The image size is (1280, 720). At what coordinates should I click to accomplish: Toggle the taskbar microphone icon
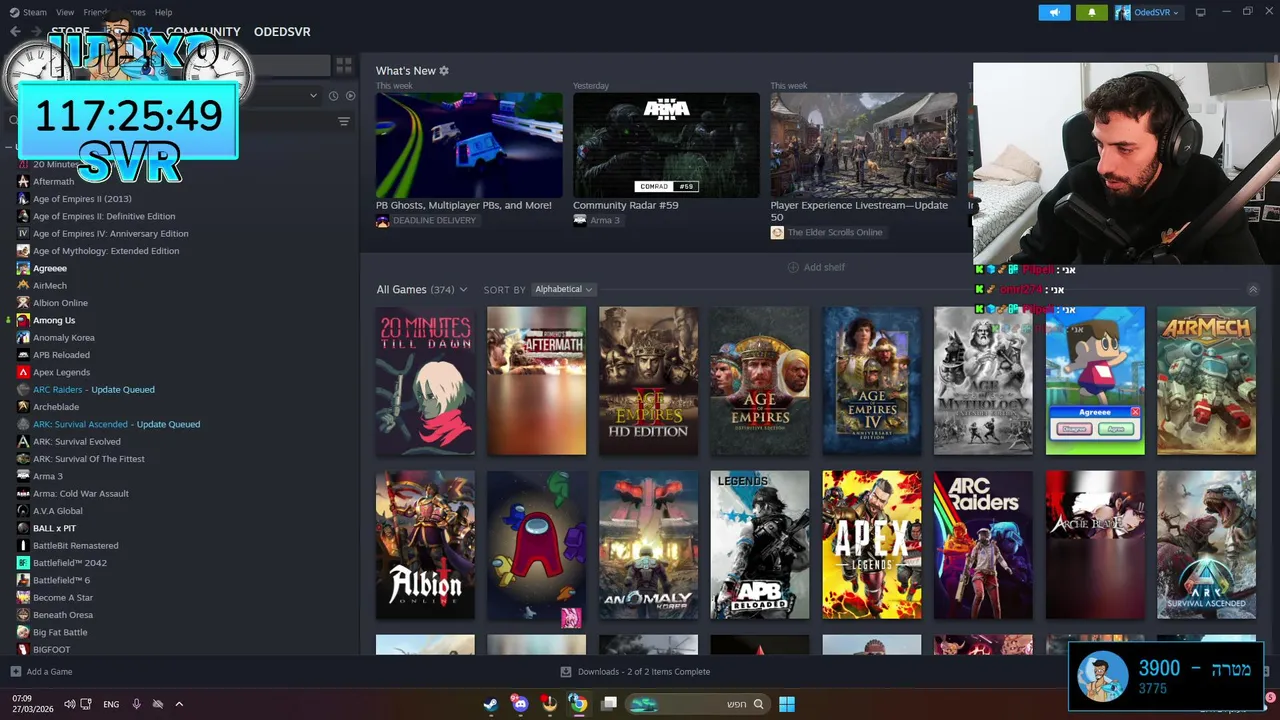[137, 704]
